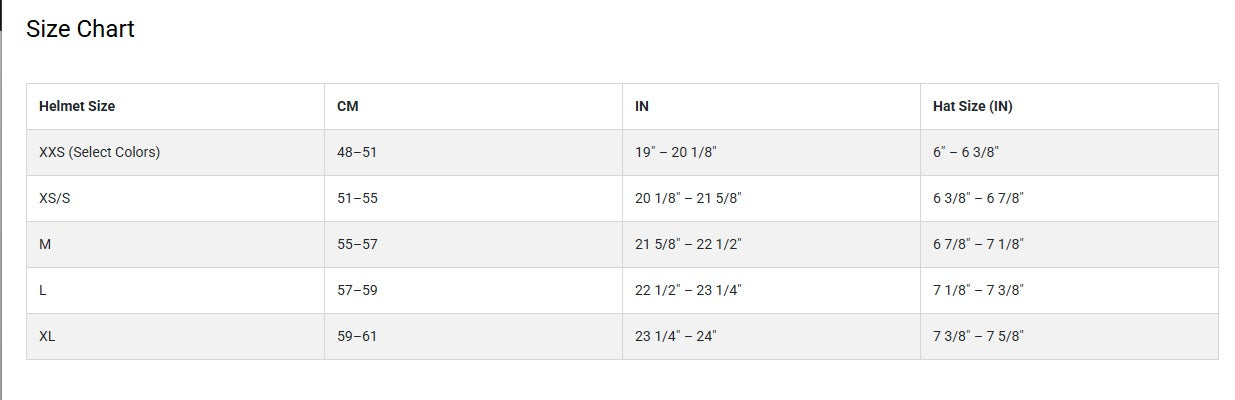Click the 19" – 20 1/8" inch cell
Image resolution: width=1235 pixels, height=400 pixels.
coord(676,152)
